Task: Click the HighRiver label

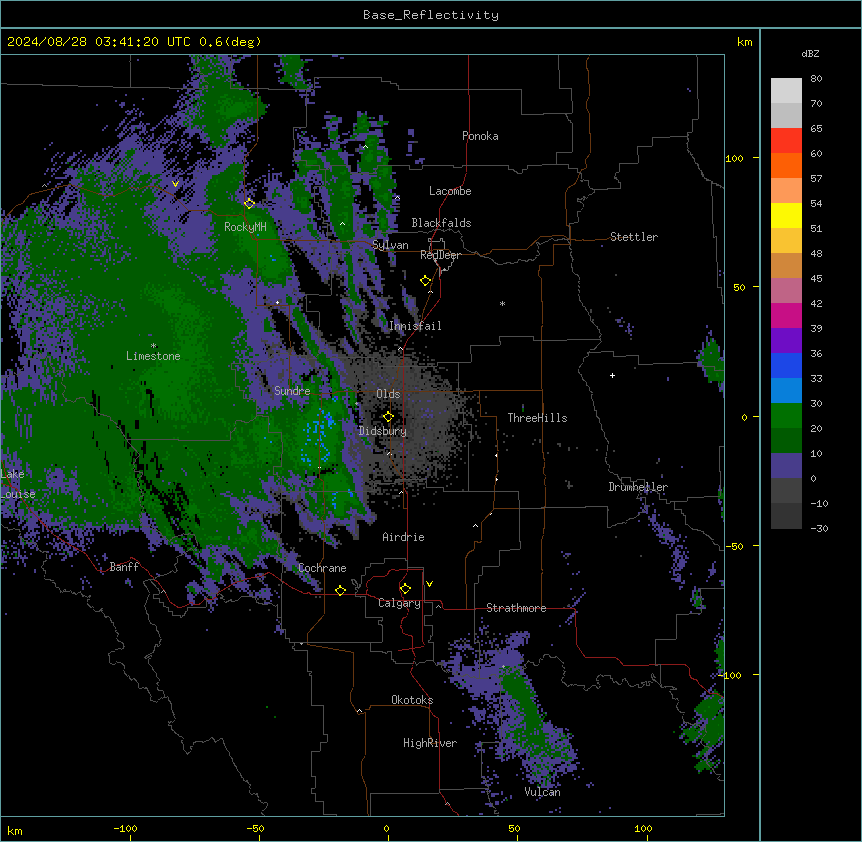Action: pos(430,743)
